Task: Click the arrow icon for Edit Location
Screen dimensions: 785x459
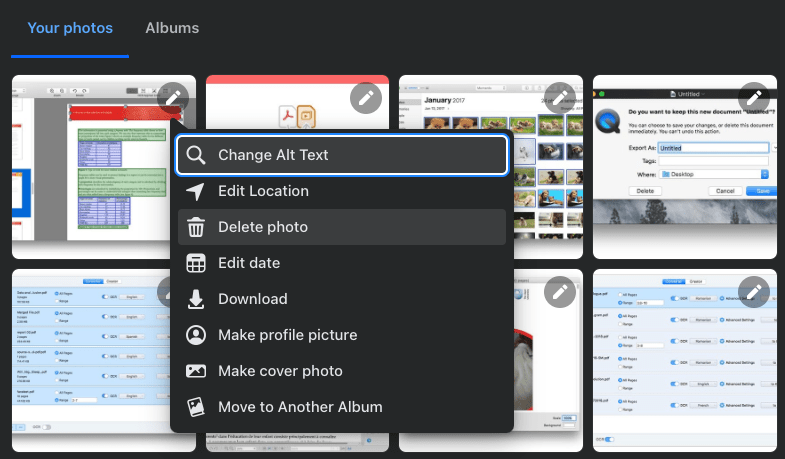Action: 197,191
